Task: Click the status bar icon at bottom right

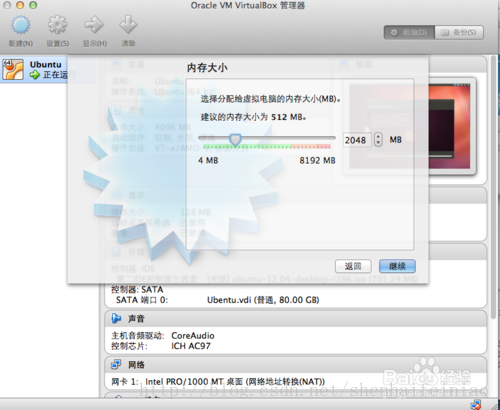Action: (476, 404)
